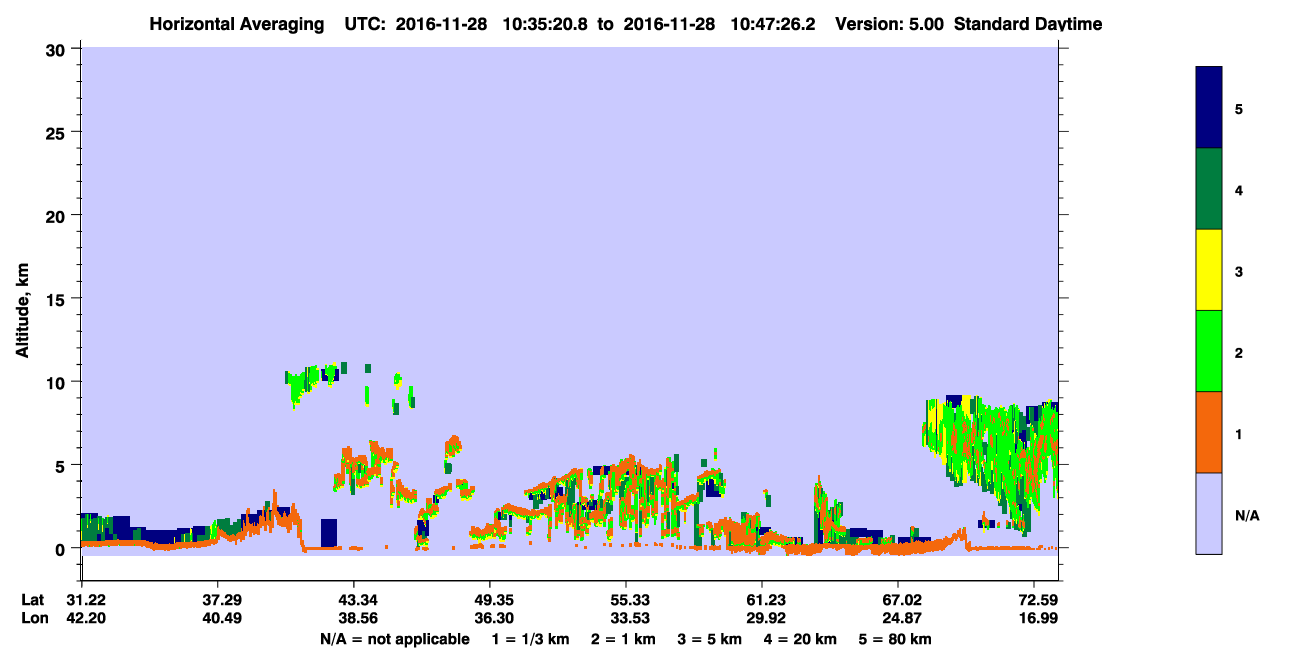Click colorbar label '1'
Viewport: 1300px width, 667px height.
[x=1239, y=433]
